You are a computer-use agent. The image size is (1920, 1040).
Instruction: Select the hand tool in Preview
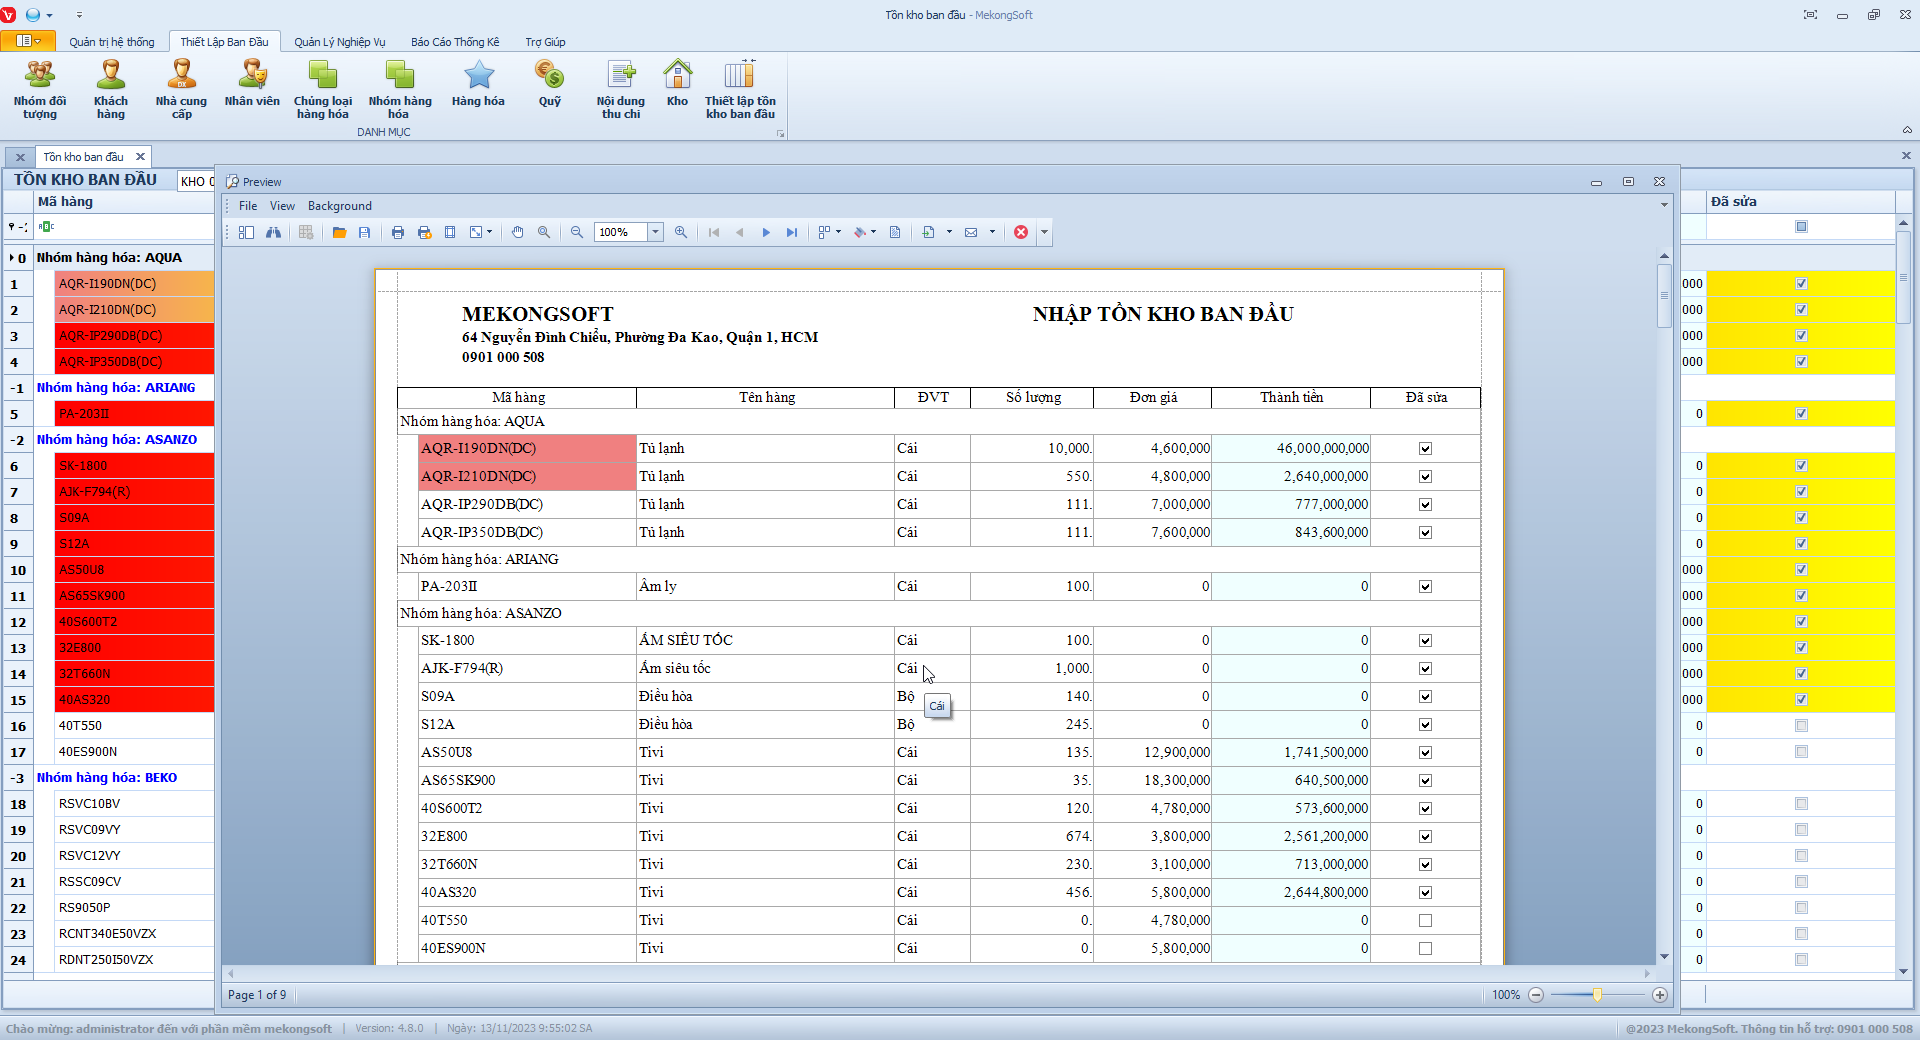[x=518, y=232]
